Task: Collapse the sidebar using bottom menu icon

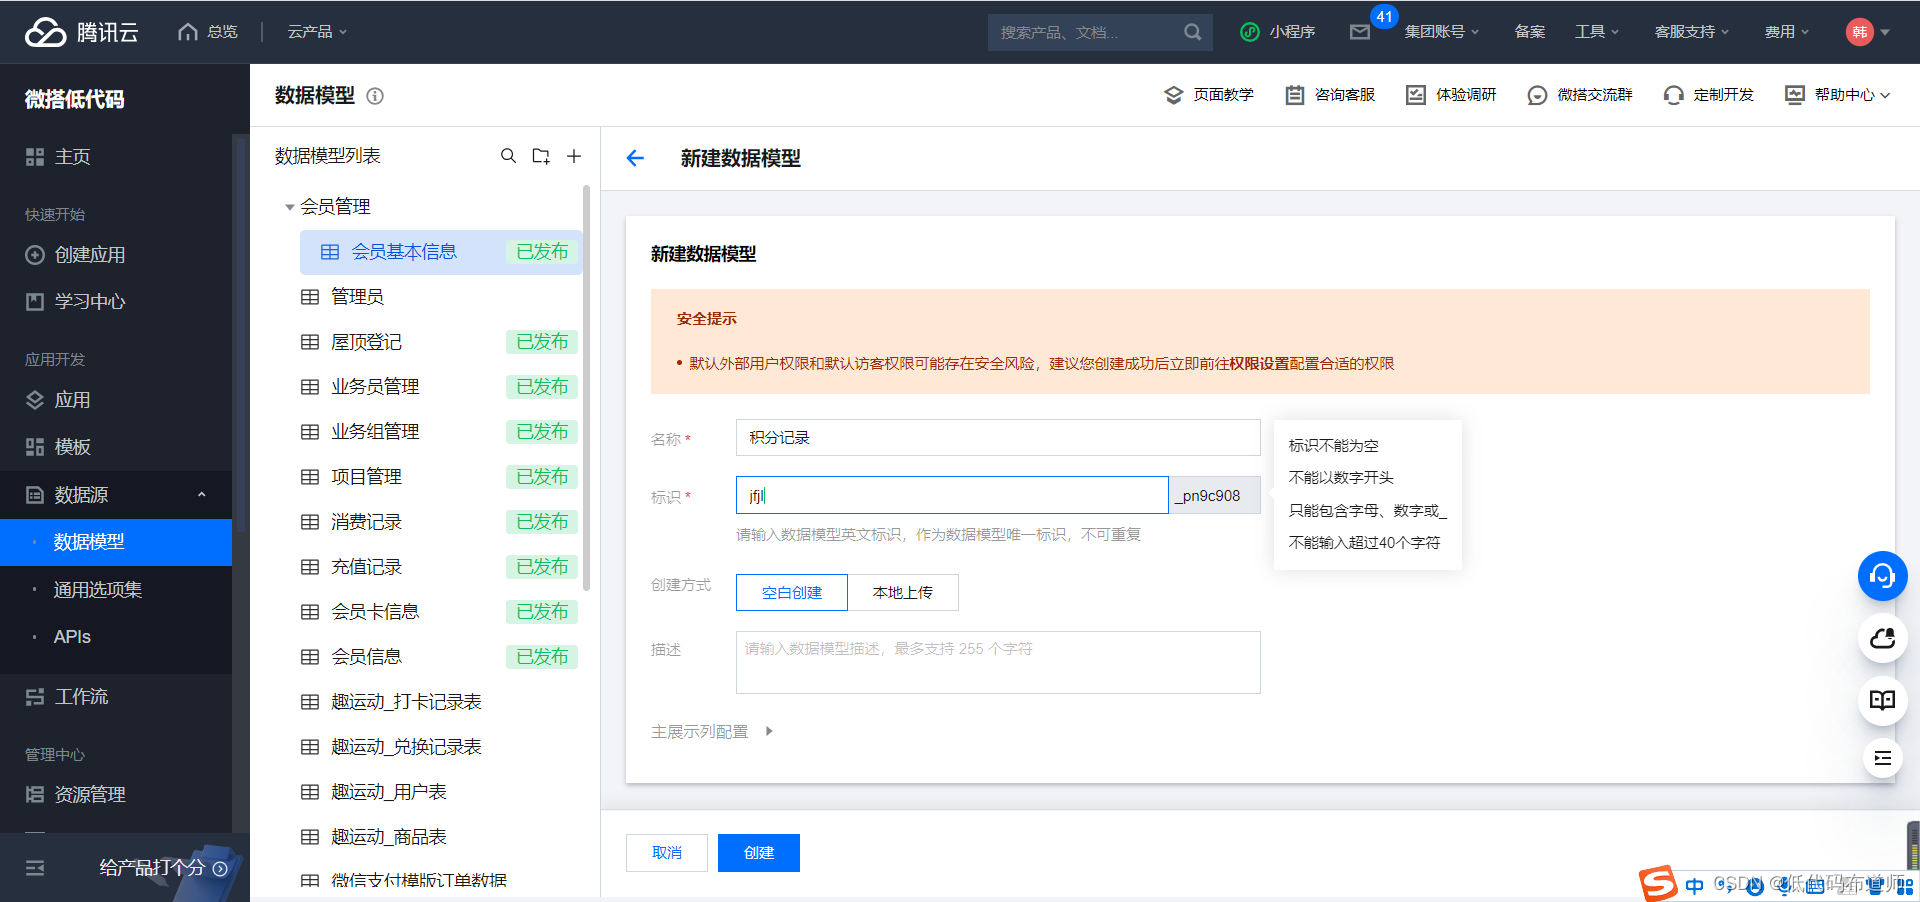Action: [x=35, y=868]
